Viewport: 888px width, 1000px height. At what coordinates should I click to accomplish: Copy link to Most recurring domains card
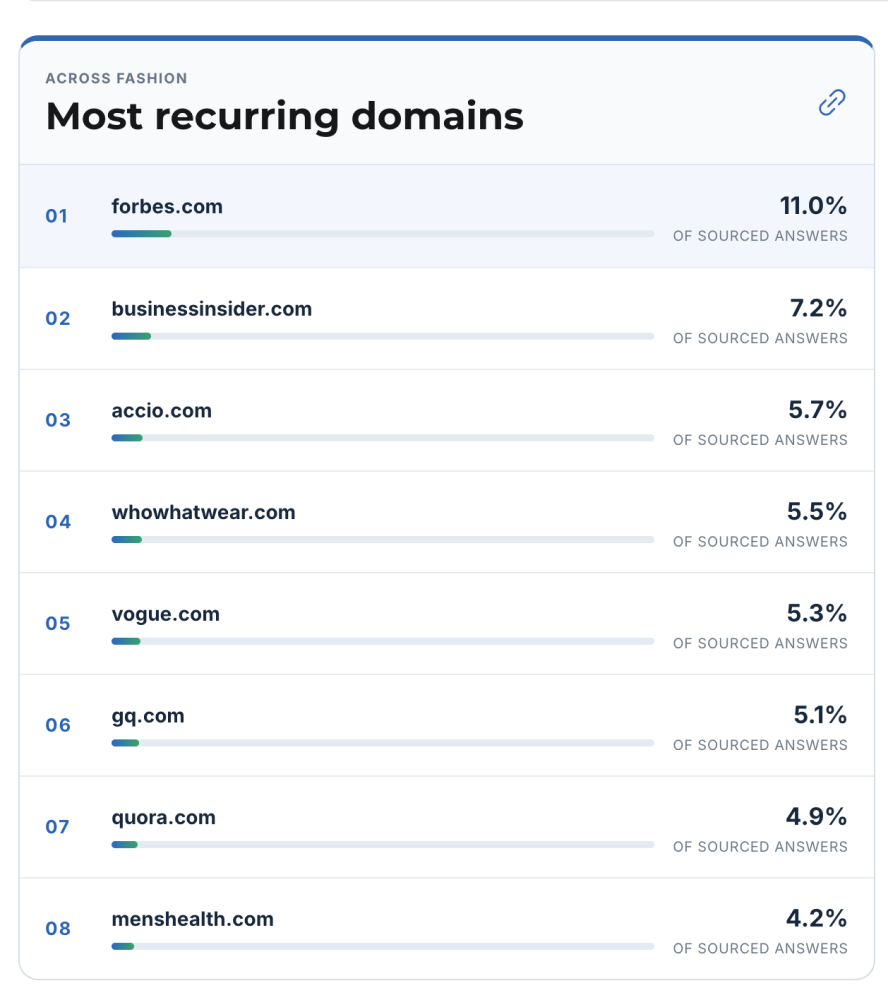click(832, 103)
